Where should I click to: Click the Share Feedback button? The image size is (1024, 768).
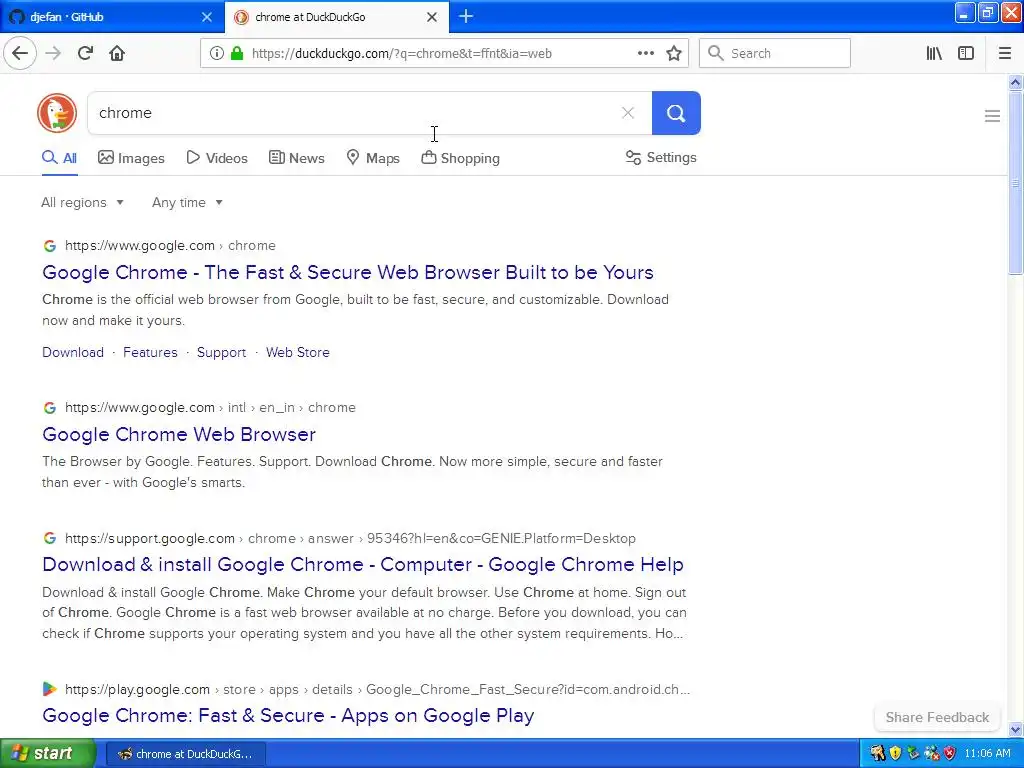(x=937, y=717)
